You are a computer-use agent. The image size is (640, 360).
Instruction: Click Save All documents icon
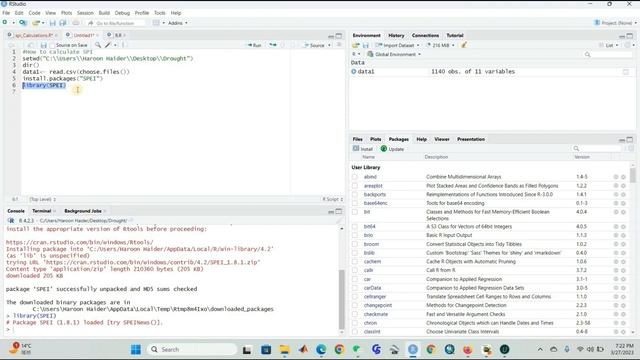point(62,23)
